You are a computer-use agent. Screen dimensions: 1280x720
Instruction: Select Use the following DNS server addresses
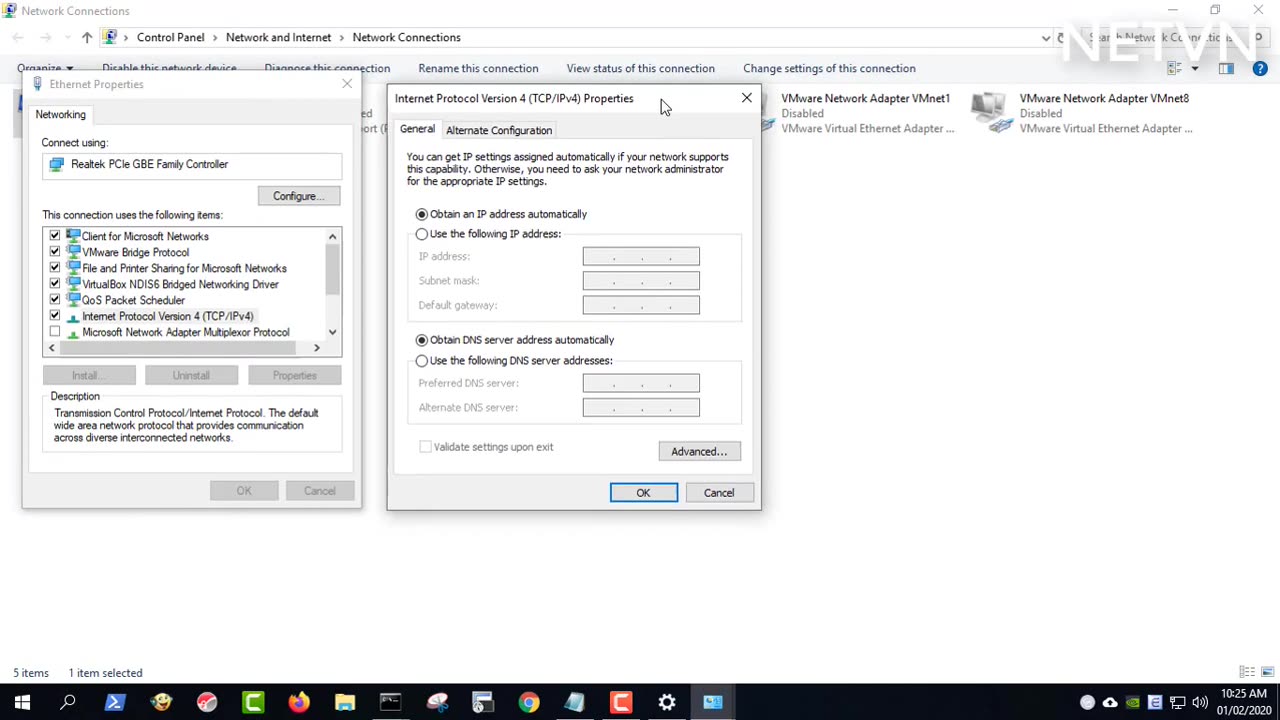coord(422,361)
